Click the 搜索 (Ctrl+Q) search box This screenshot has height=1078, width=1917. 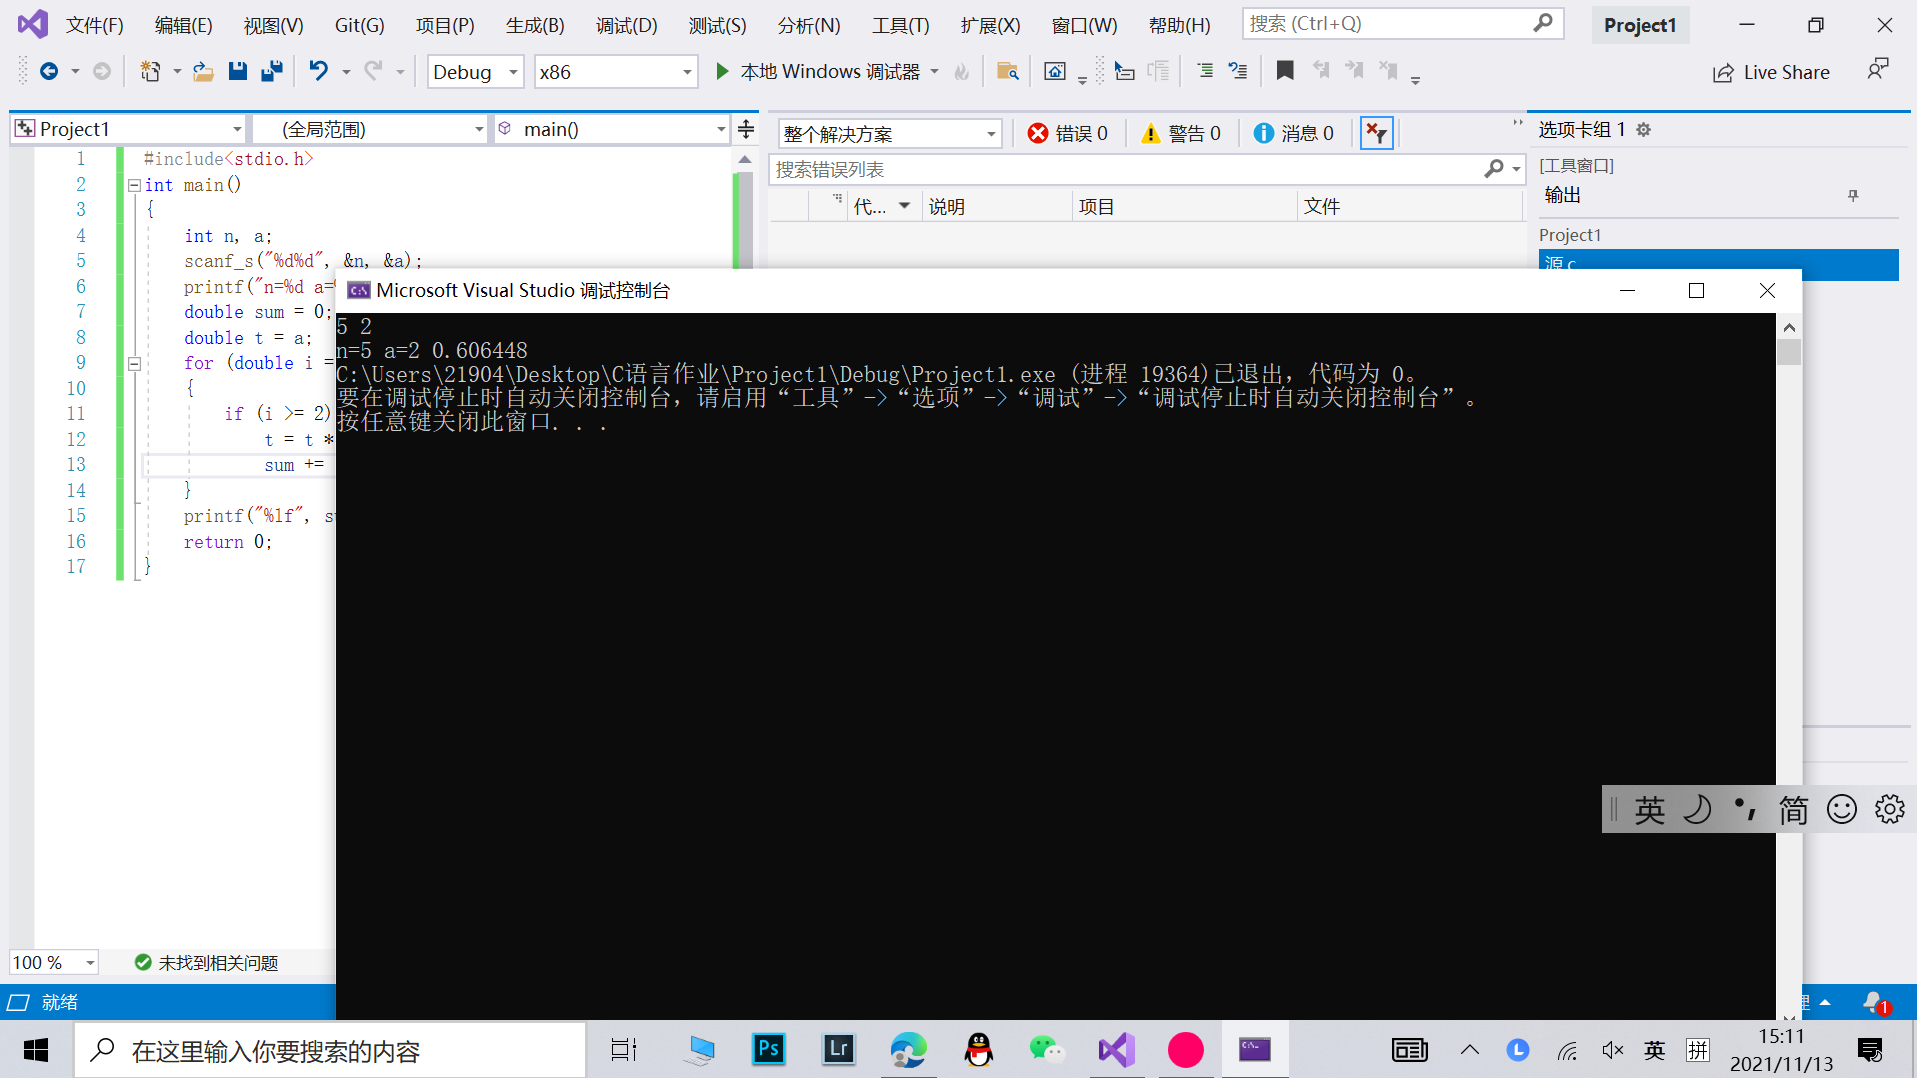[x=1402, y=23]
